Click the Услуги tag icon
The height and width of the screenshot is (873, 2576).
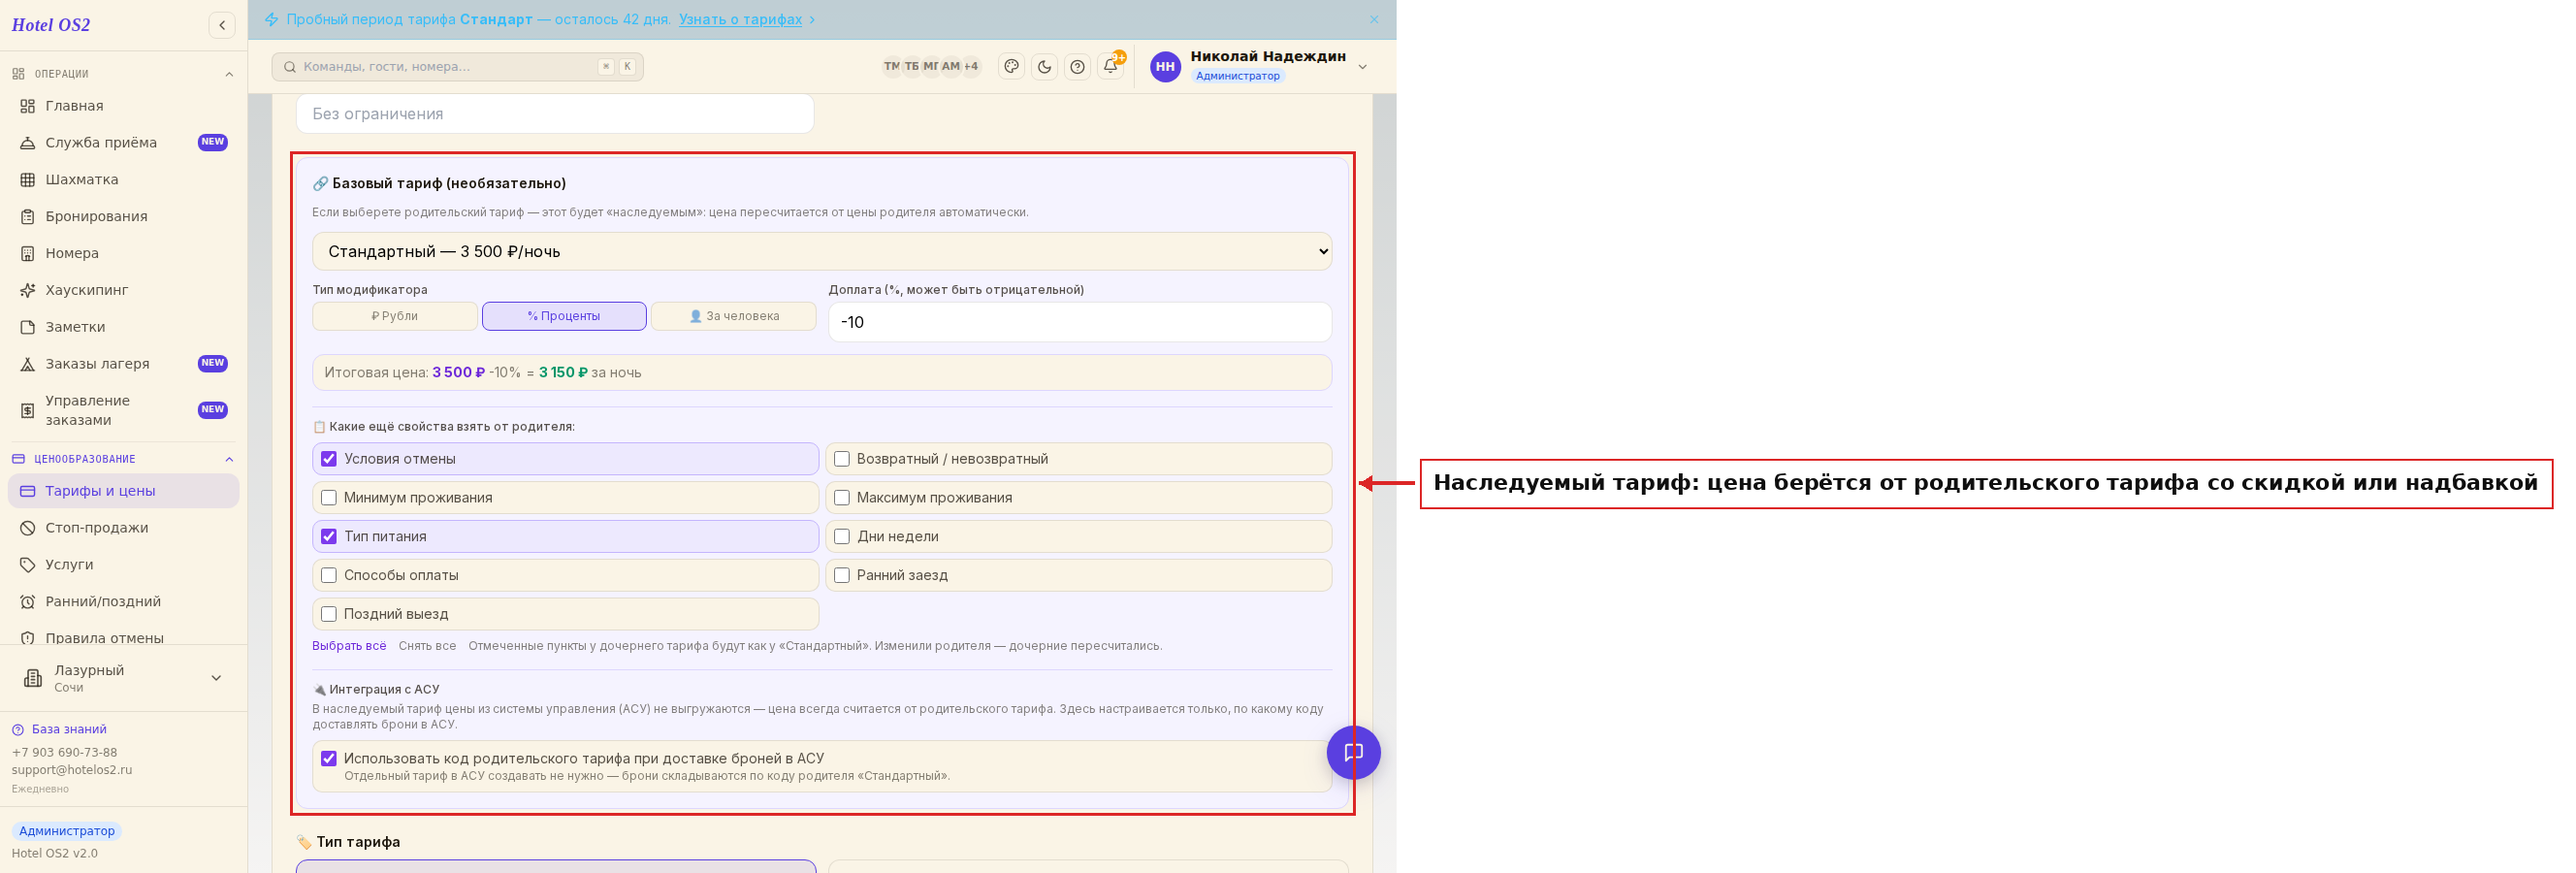[28, 565]
